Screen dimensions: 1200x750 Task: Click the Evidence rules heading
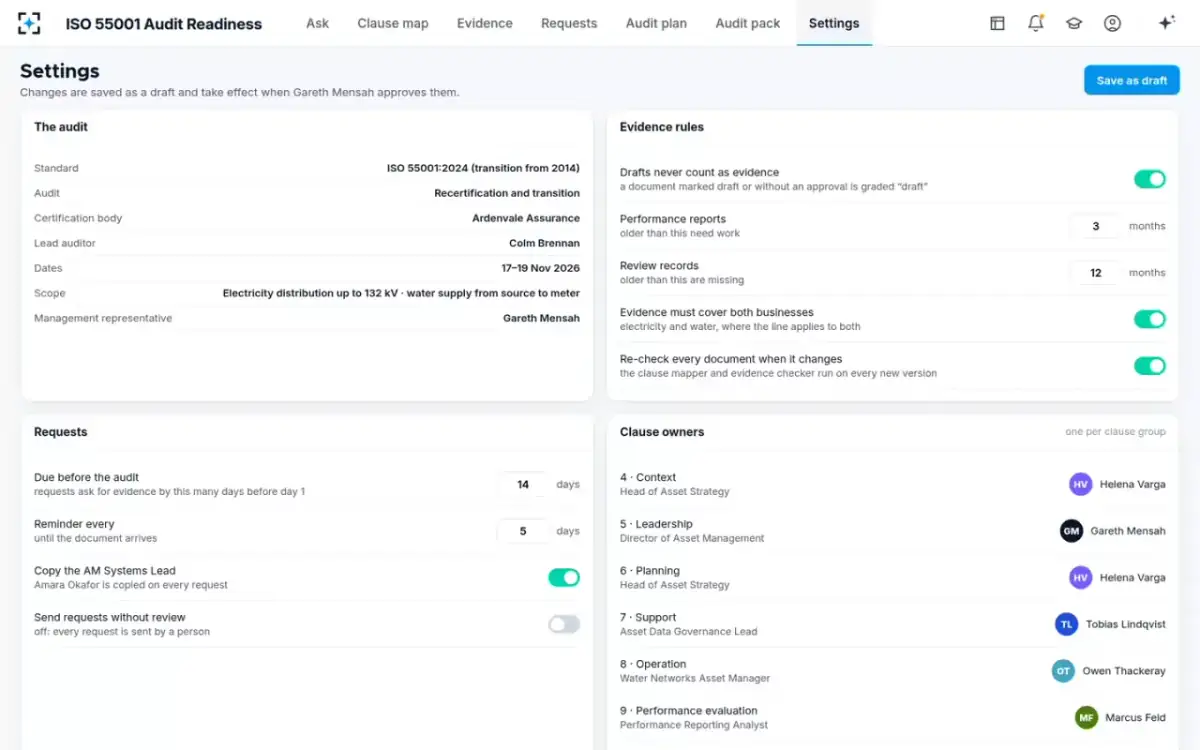tap(662, 127)
